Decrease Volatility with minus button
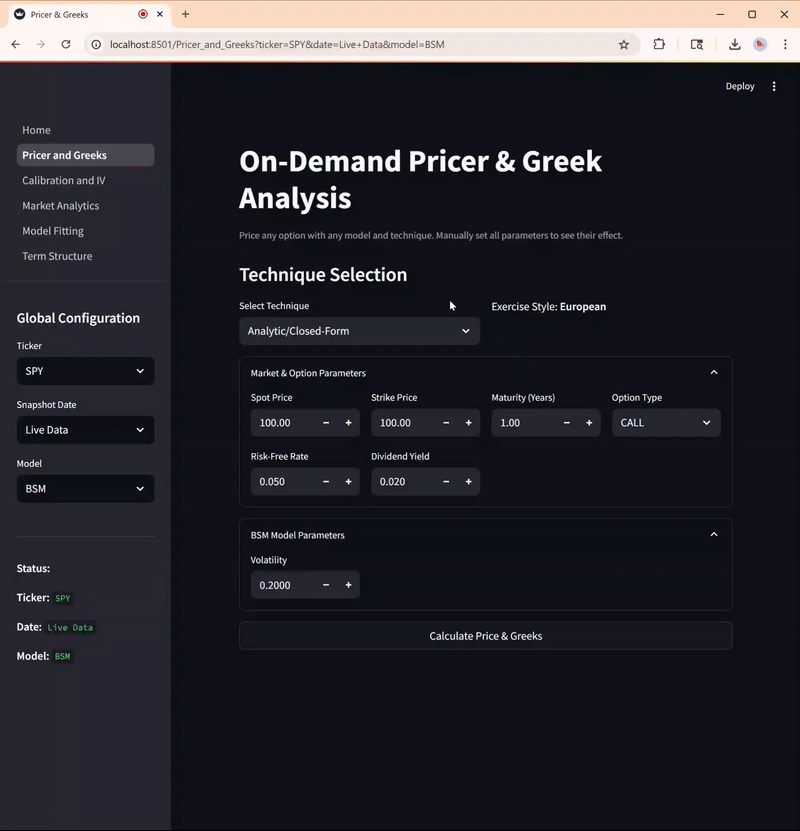The height and width of the screenshot is (831, 800). [326, 585]
